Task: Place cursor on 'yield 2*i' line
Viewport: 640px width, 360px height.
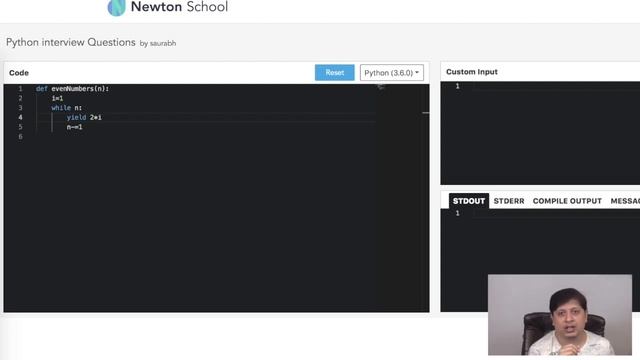Action: pos(84,118)
